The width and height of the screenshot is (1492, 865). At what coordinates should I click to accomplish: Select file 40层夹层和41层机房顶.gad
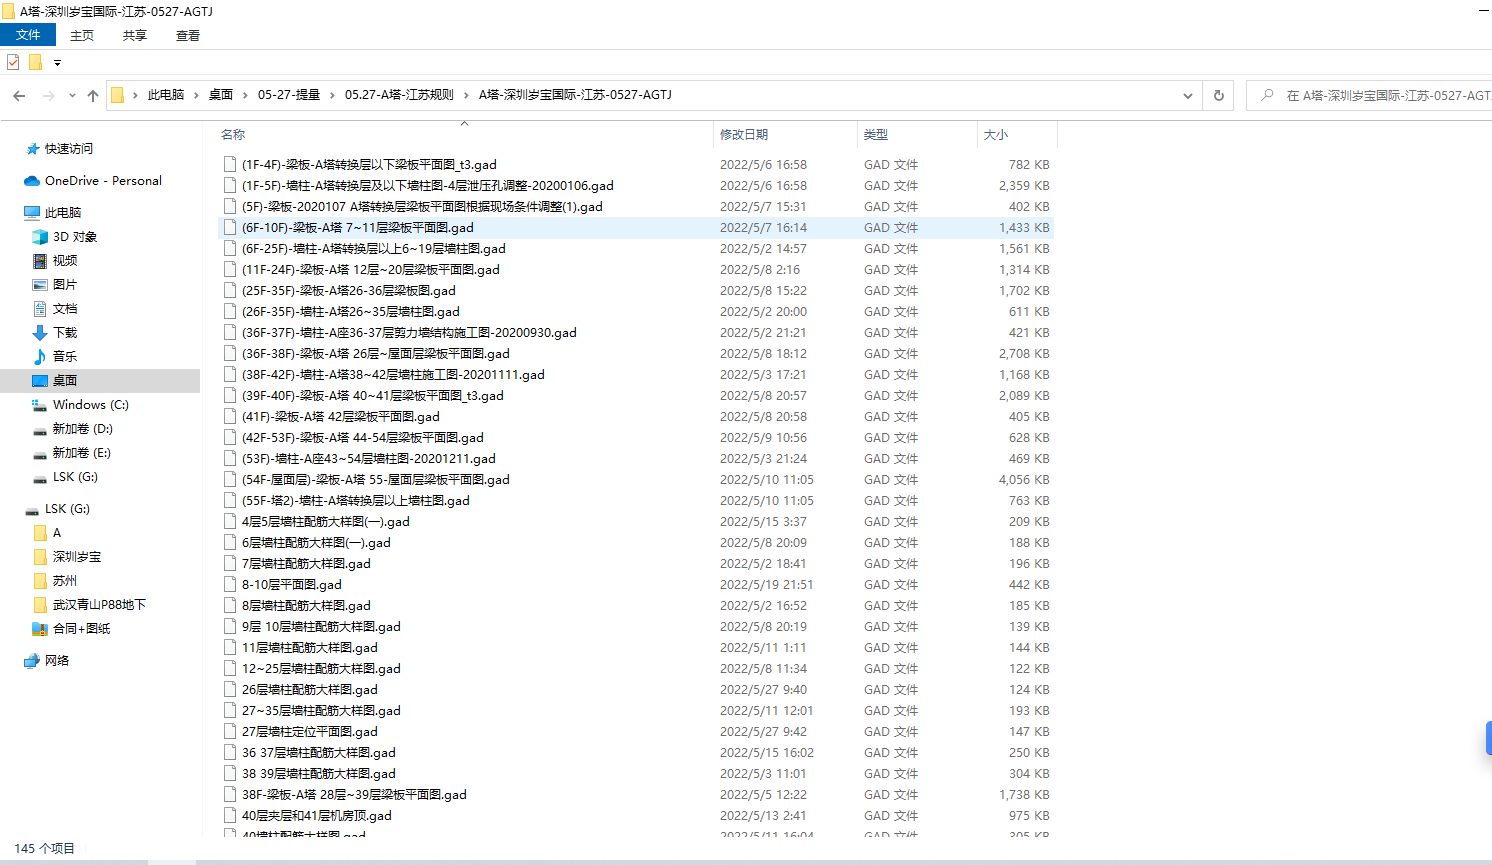coord(317,815)
